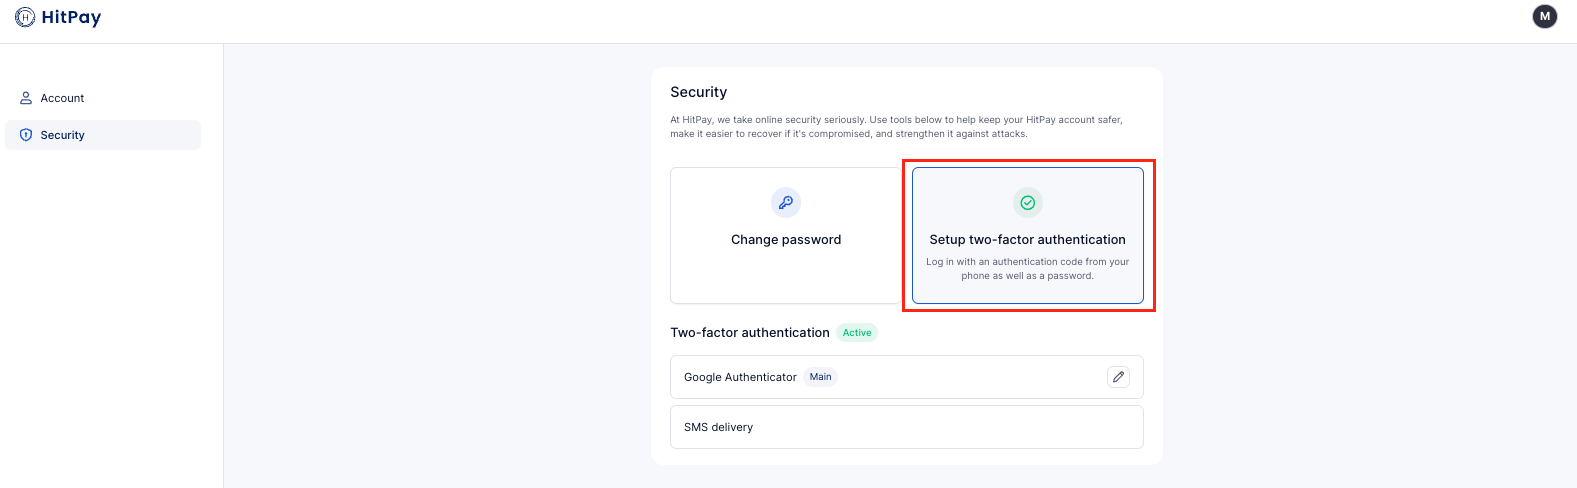The image size is (1577, 488).
Task: Click the Main badge next to Google Authenticator
Action: pyautogui.click(x=821, y=377)
